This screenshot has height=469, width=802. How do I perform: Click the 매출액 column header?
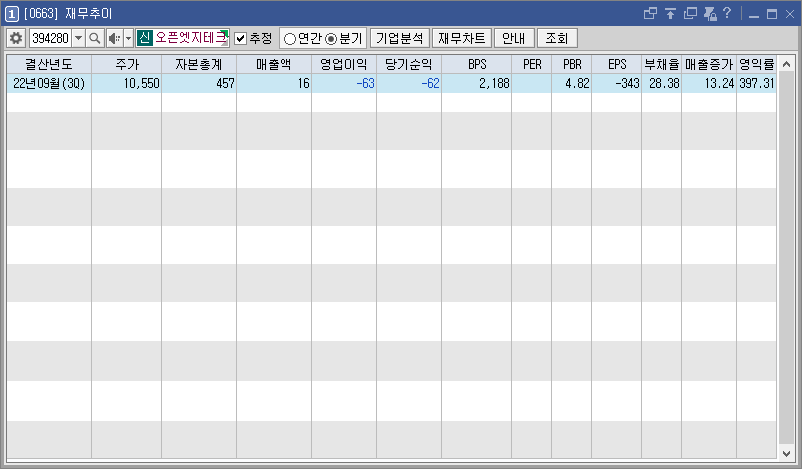pos(274,64)
